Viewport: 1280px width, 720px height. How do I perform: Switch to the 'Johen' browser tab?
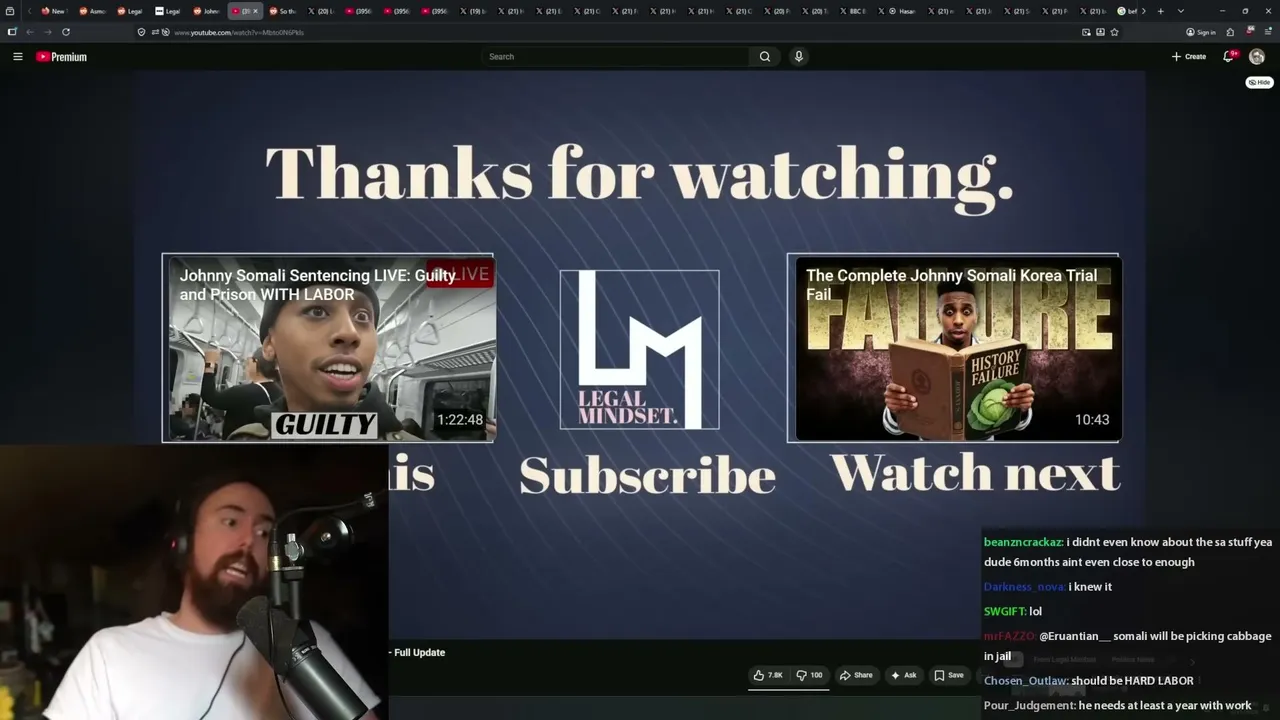click(206, 11)
